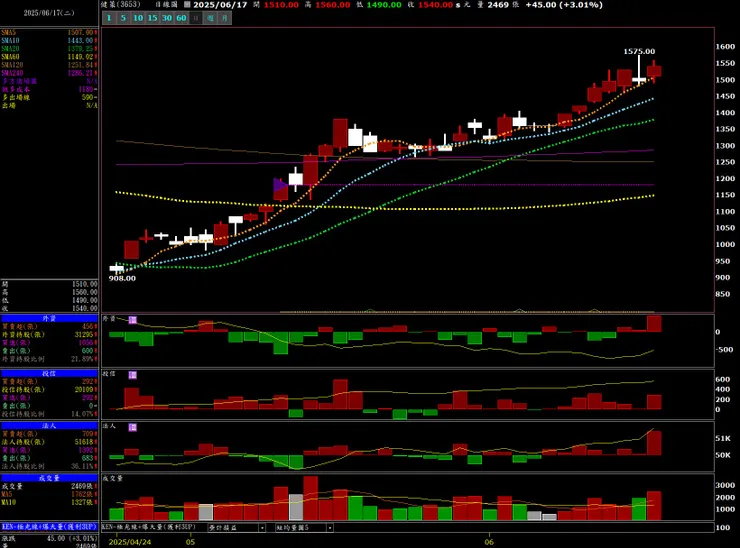The width and height of the screenshot is (740, 548).
Task: Click the SMA10 value 1443.00
Action: tap(80, 41)
